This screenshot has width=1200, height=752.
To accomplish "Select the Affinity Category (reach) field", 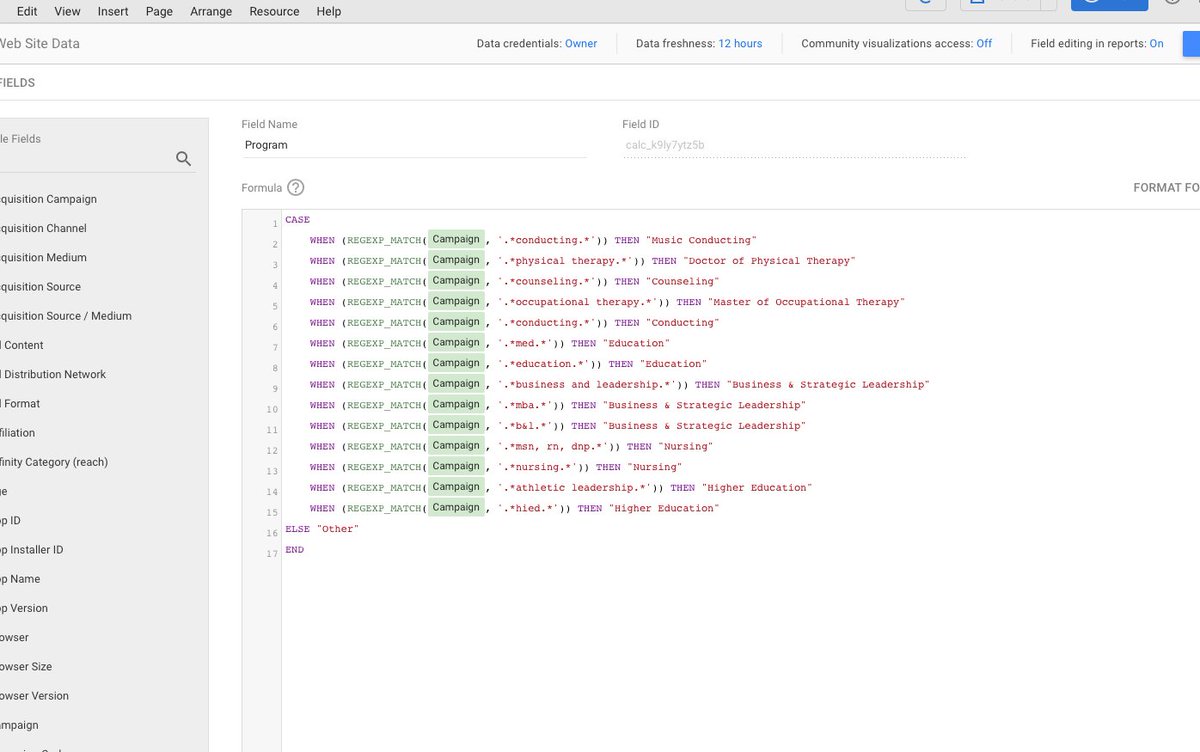I will (54, 462).
